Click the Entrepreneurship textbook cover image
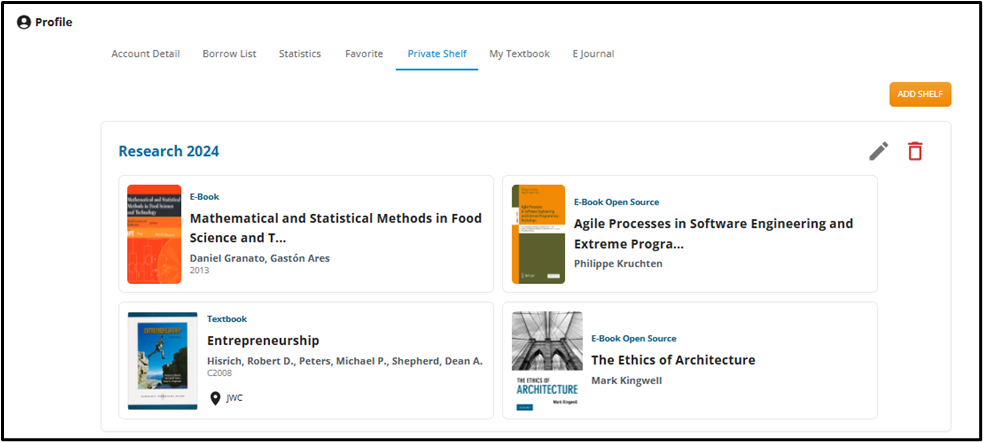This screenshot has height=442, width=983. [x=163, y=360]
